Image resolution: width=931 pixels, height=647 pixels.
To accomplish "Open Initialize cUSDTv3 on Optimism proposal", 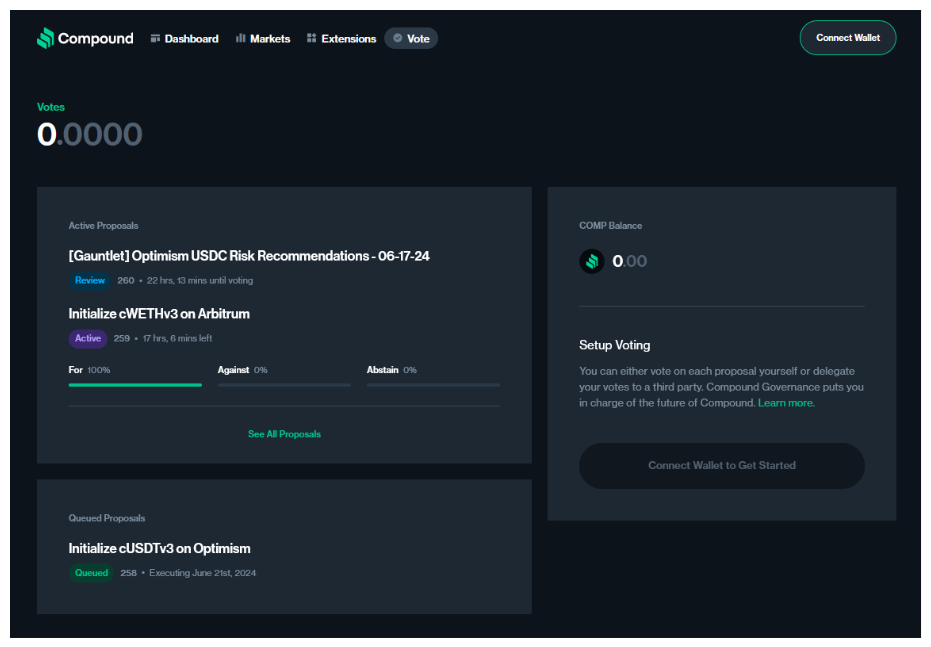I will [x=159, y=548].
